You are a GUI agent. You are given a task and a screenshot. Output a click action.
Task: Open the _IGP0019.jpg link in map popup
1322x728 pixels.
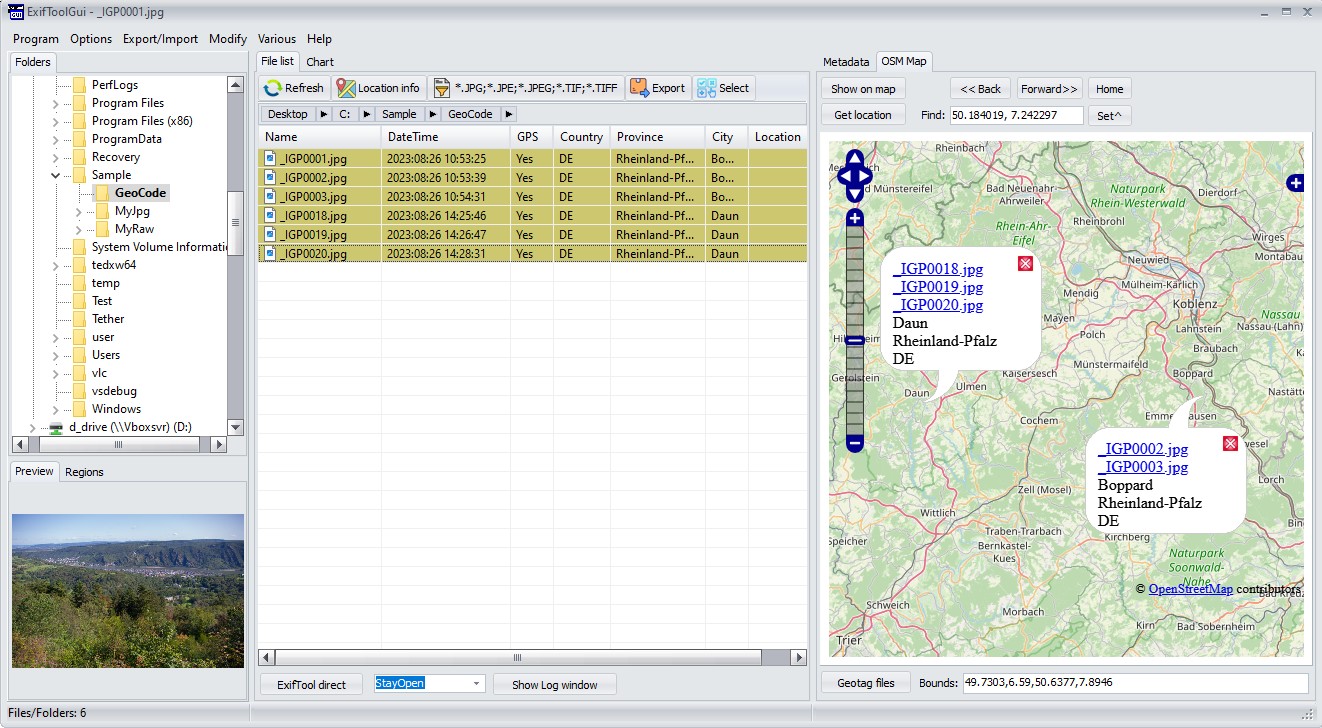[x=938, y=287]
